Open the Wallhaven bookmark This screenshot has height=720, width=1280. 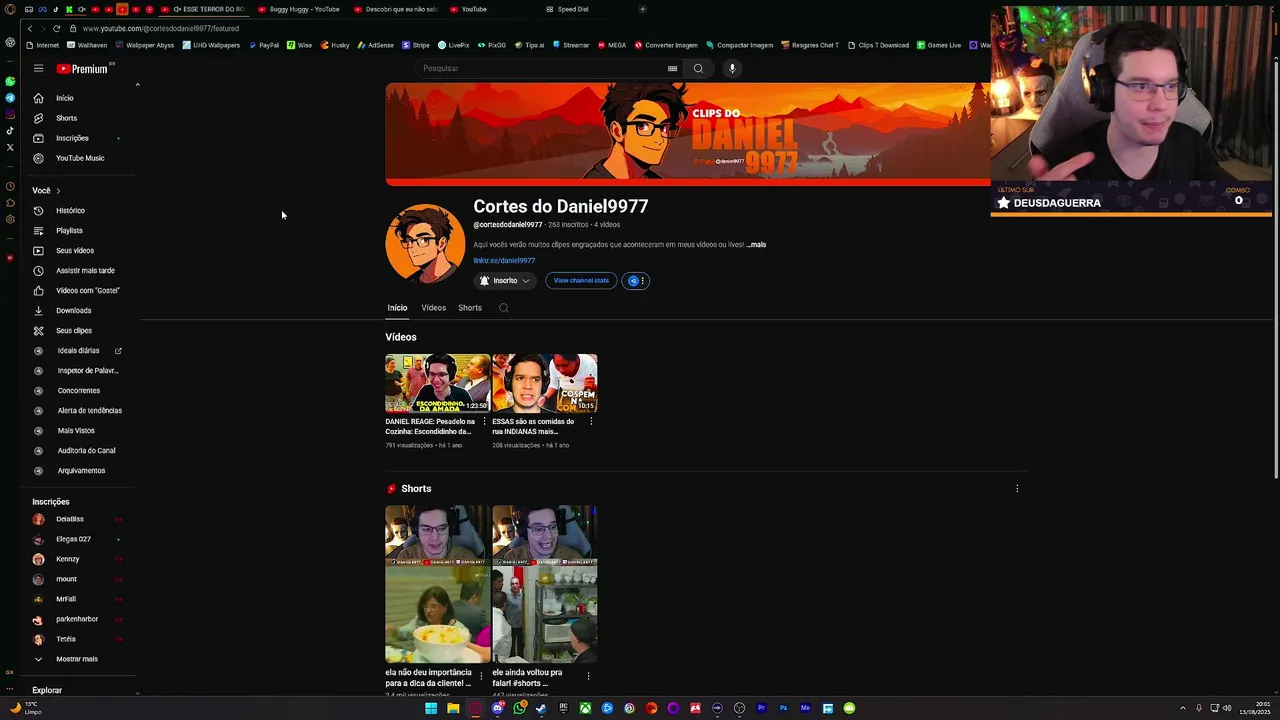[86, 45]
